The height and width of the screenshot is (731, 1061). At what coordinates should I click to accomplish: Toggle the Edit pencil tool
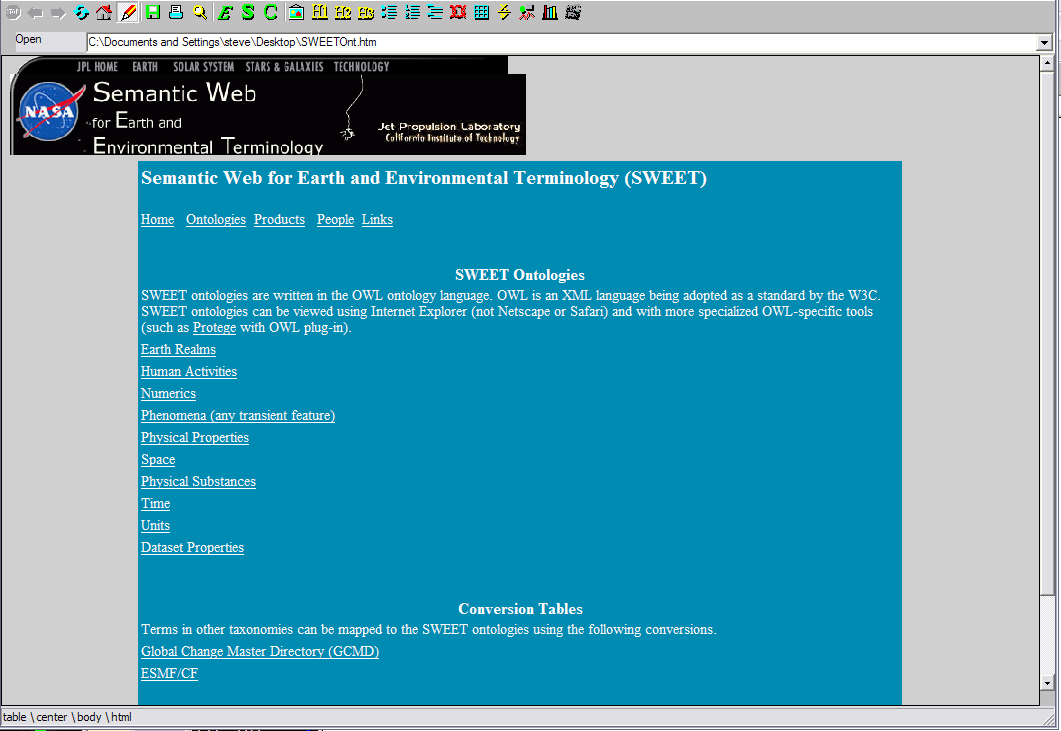pos(128,12)
